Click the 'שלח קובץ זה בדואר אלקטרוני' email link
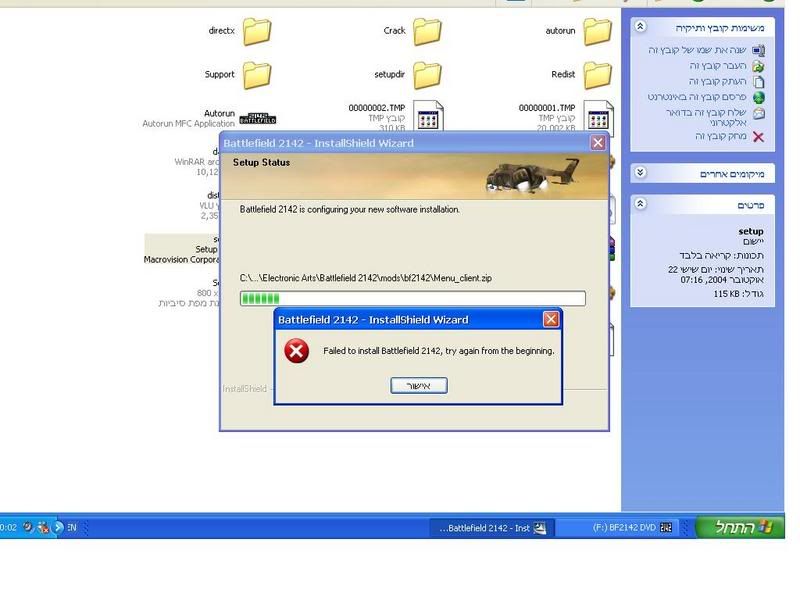Image resolution: width=800 pixels, height=600 pixels. [x=706, y=117]
